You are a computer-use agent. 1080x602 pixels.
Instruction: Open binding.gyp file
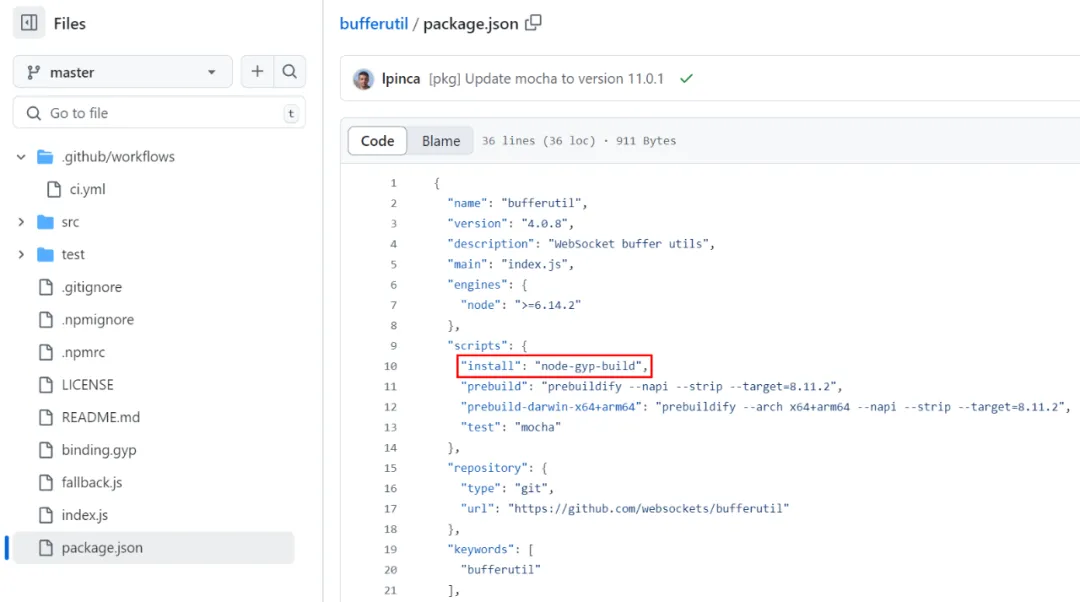coord(99,450)
